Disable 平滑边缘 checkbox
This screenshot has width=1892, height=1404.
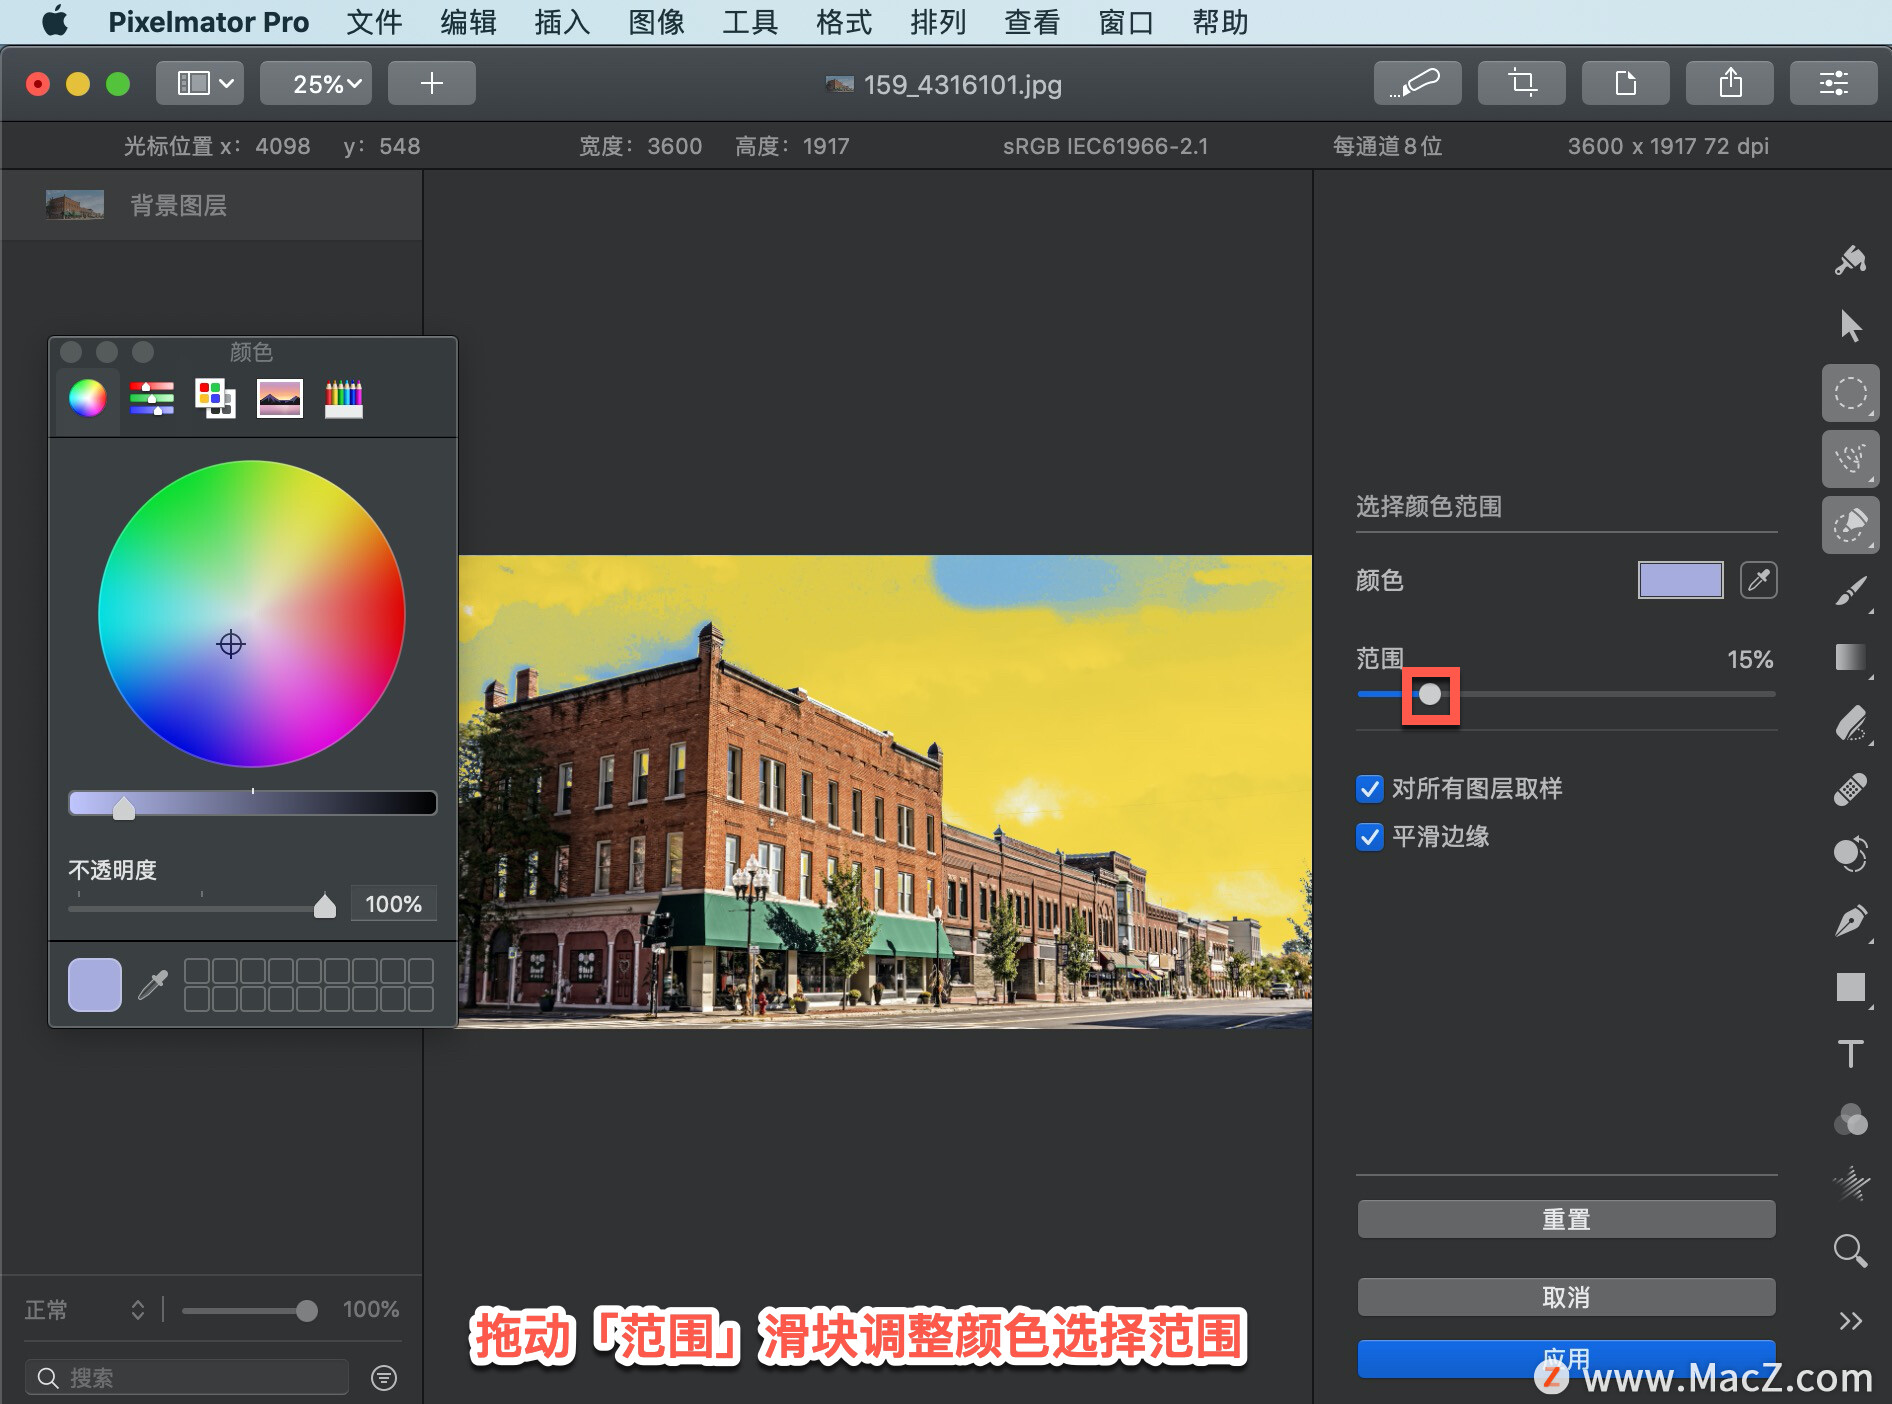(x=1369, y=838)
